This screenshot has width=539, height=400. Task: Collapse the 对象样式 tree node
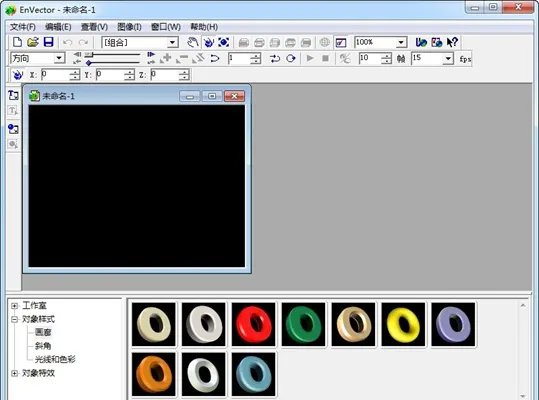[14, 319]
